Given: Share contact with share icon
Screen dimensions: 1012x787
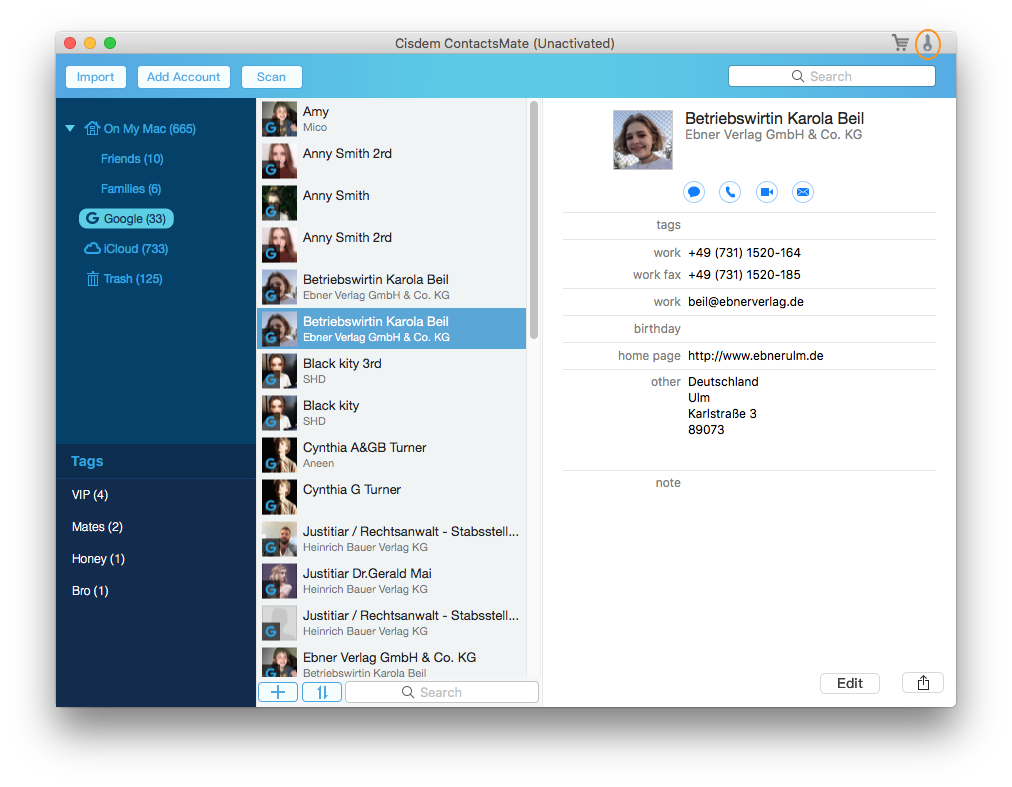Looking at the screenshot, I should [923, 683].
